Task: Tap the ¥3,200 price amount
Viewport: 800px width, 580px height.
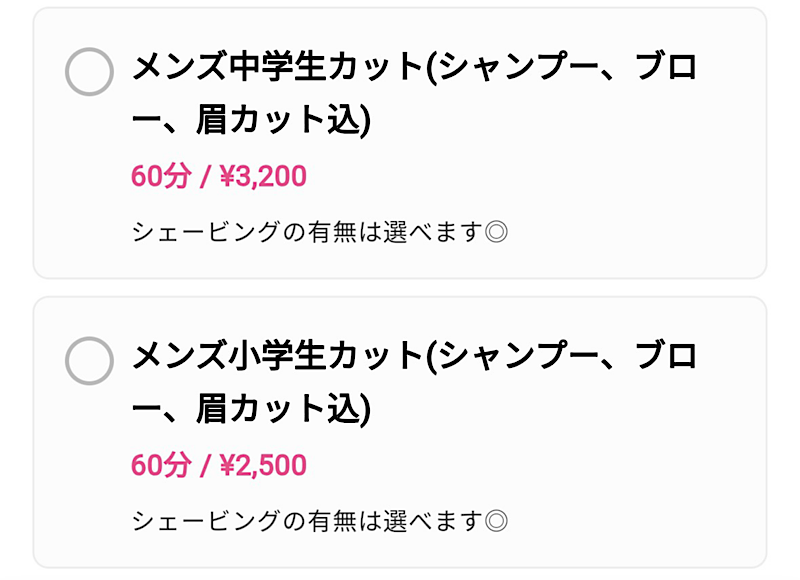Action: [x=262, y=177]
